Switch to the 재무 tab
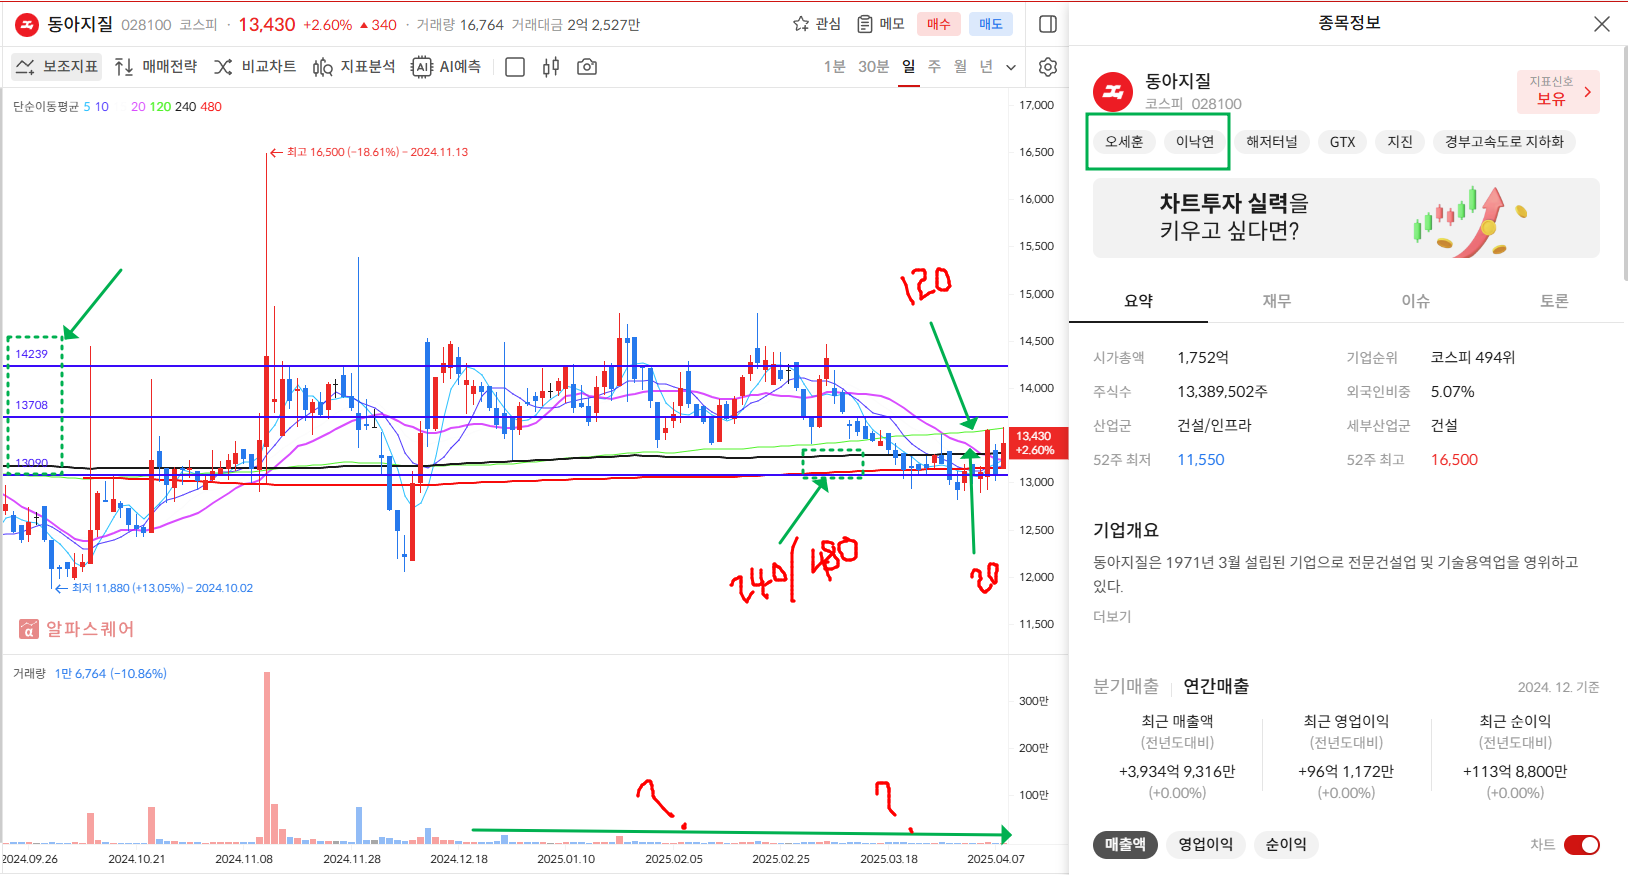Screen dimensions: 1628x875 click(1277, 301)
